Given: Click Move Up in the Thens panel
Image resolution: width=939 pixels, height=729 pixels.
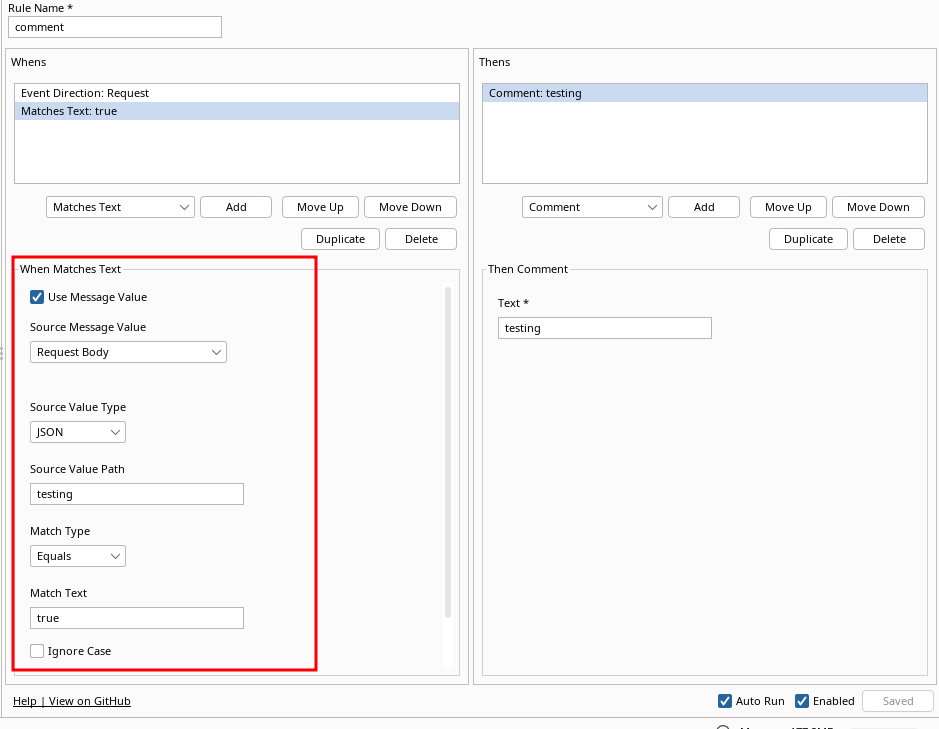Looking at the screenshot, I should click(788, 207).
